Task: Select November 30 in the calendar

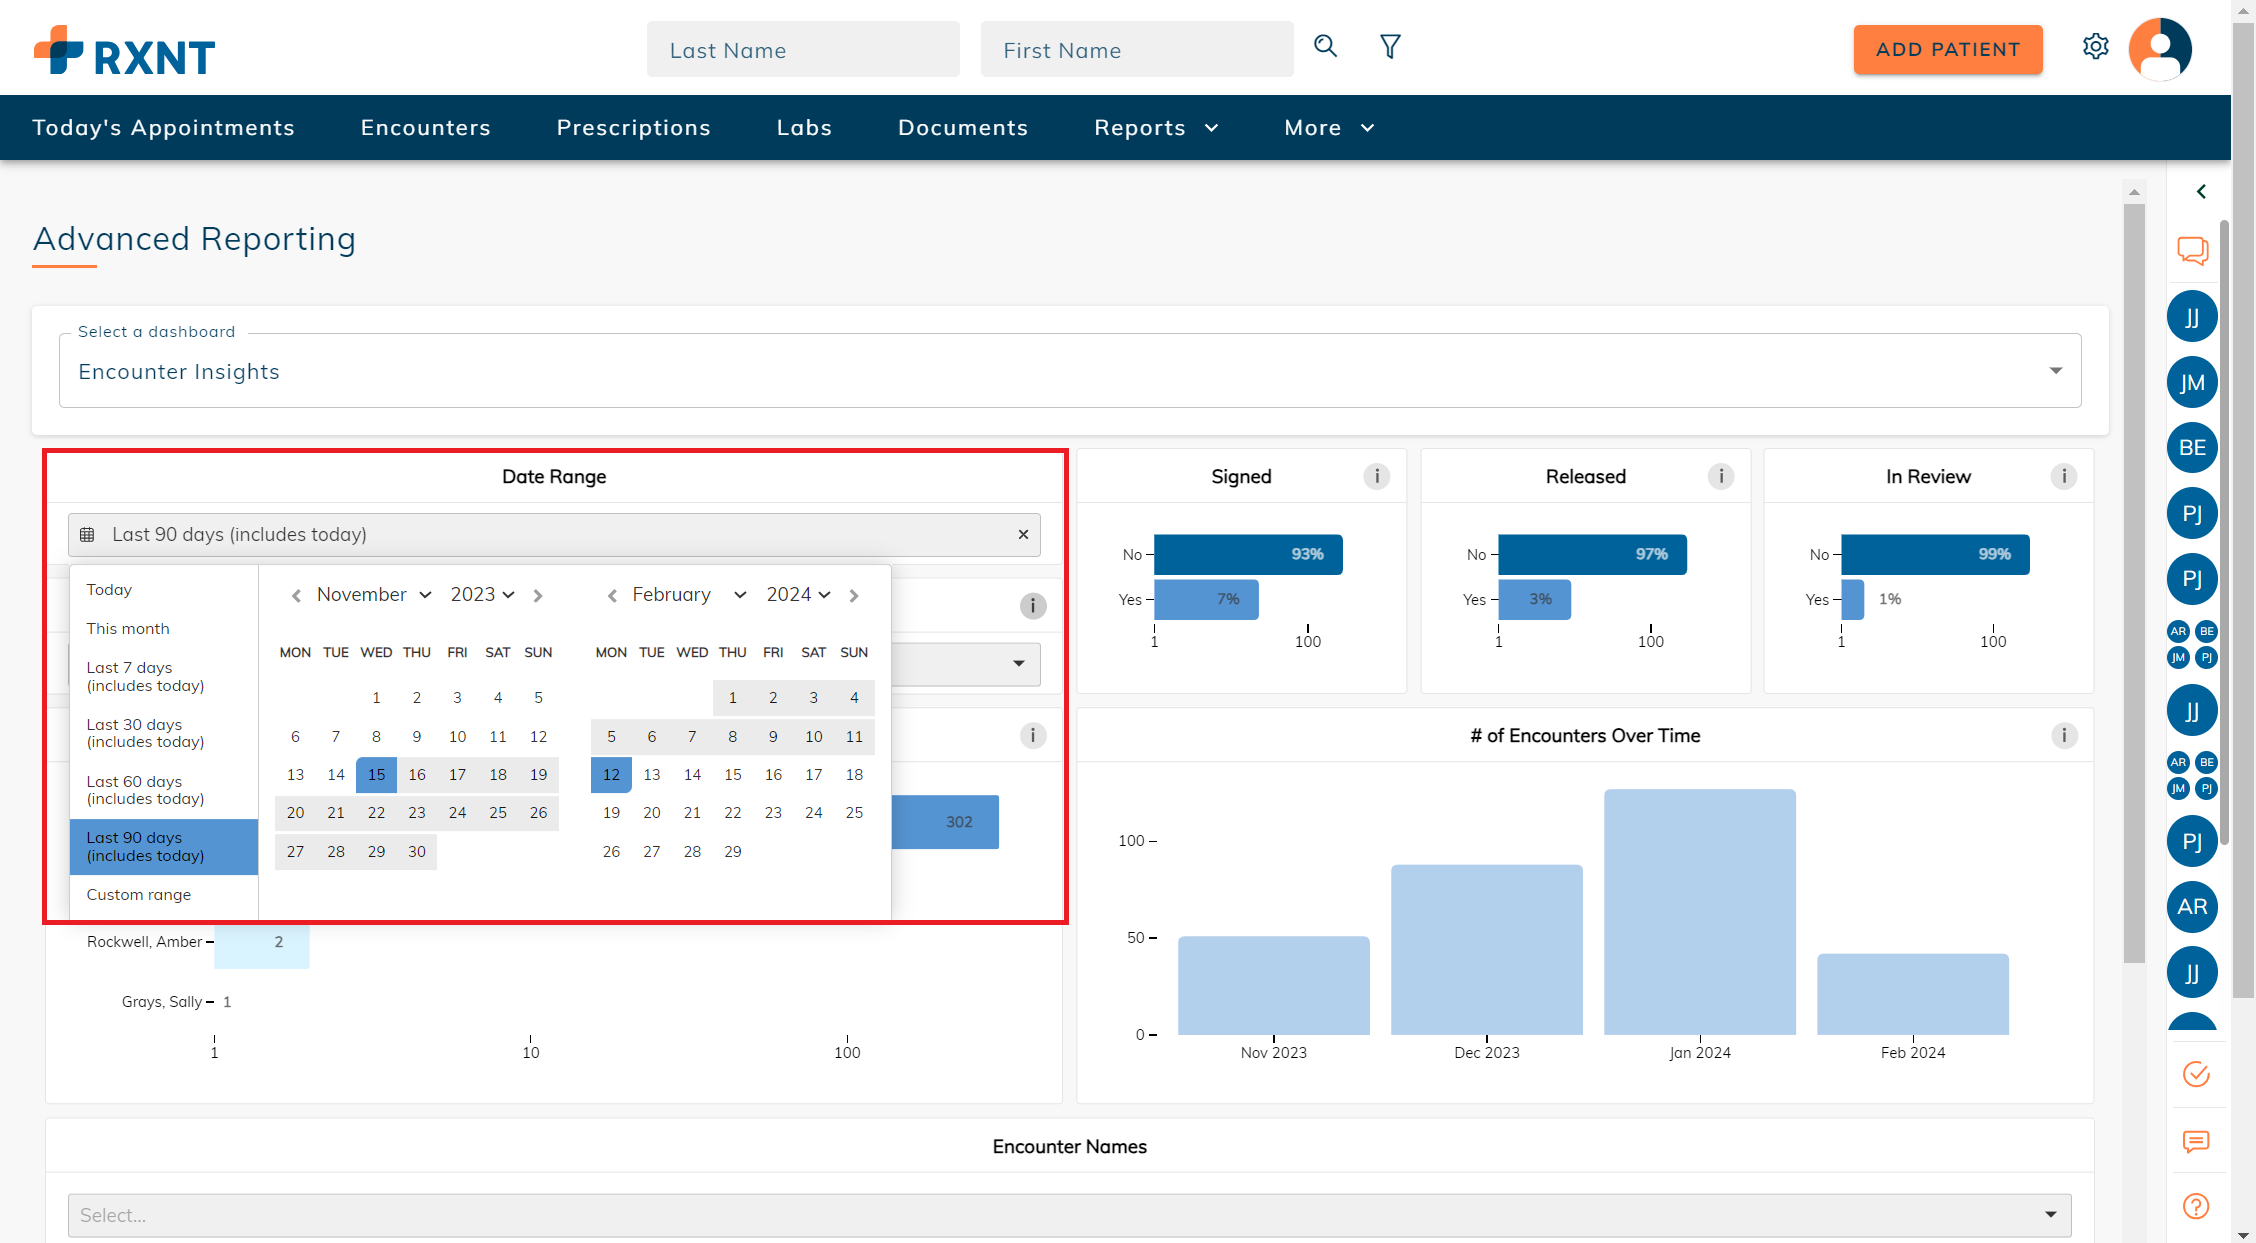Action: [416, 851]
